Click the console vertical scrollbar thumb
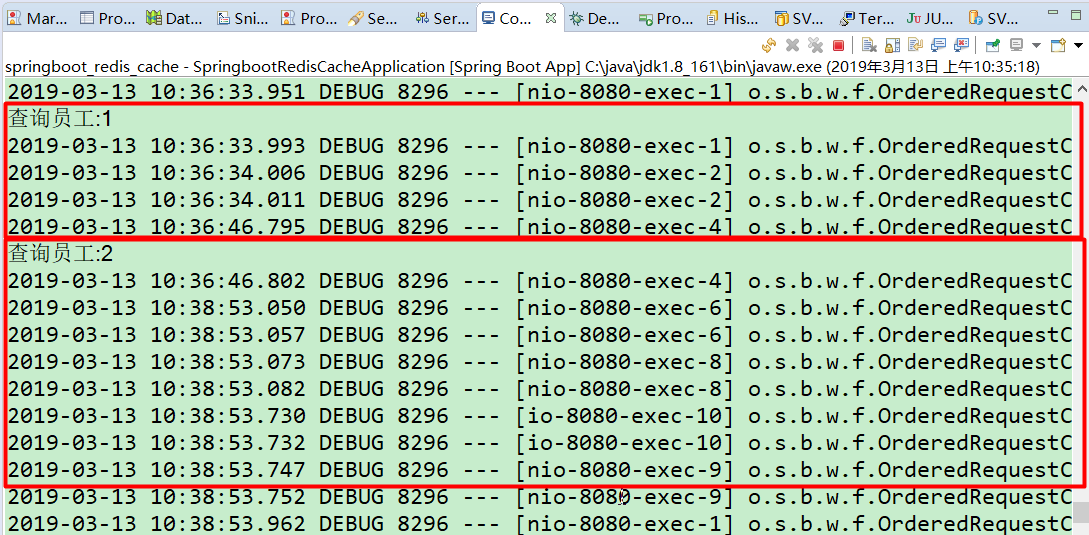 click(x=1081, y=511)
